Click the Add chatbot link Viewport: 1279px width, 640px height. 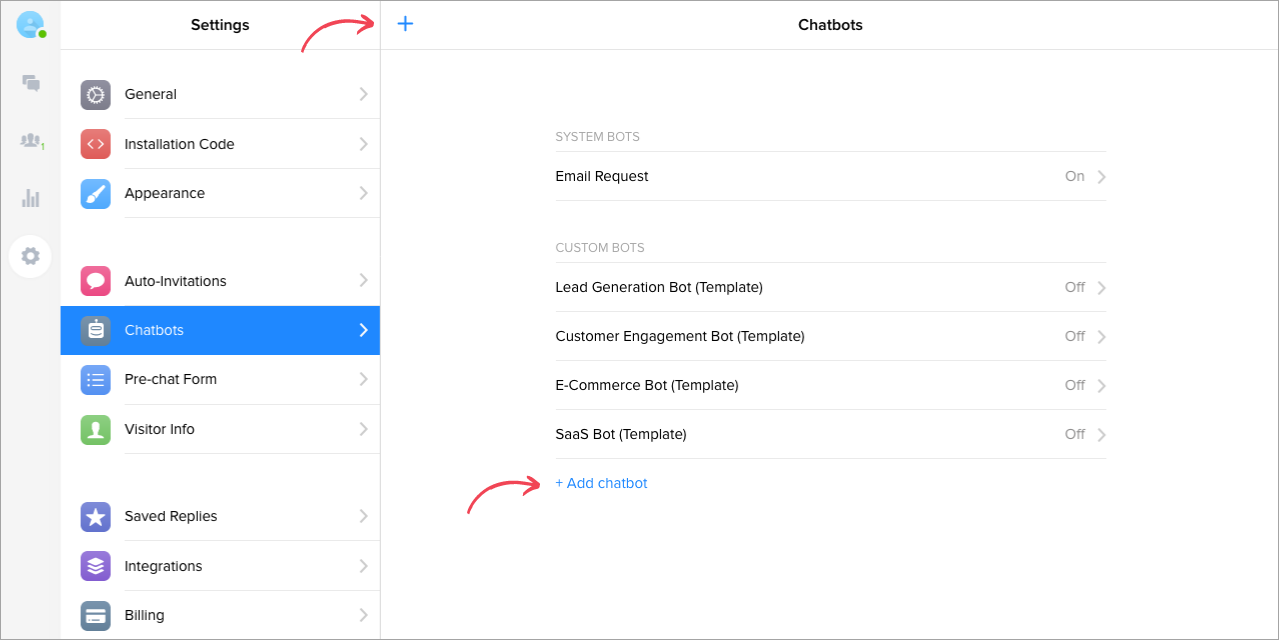coord(601,483)
